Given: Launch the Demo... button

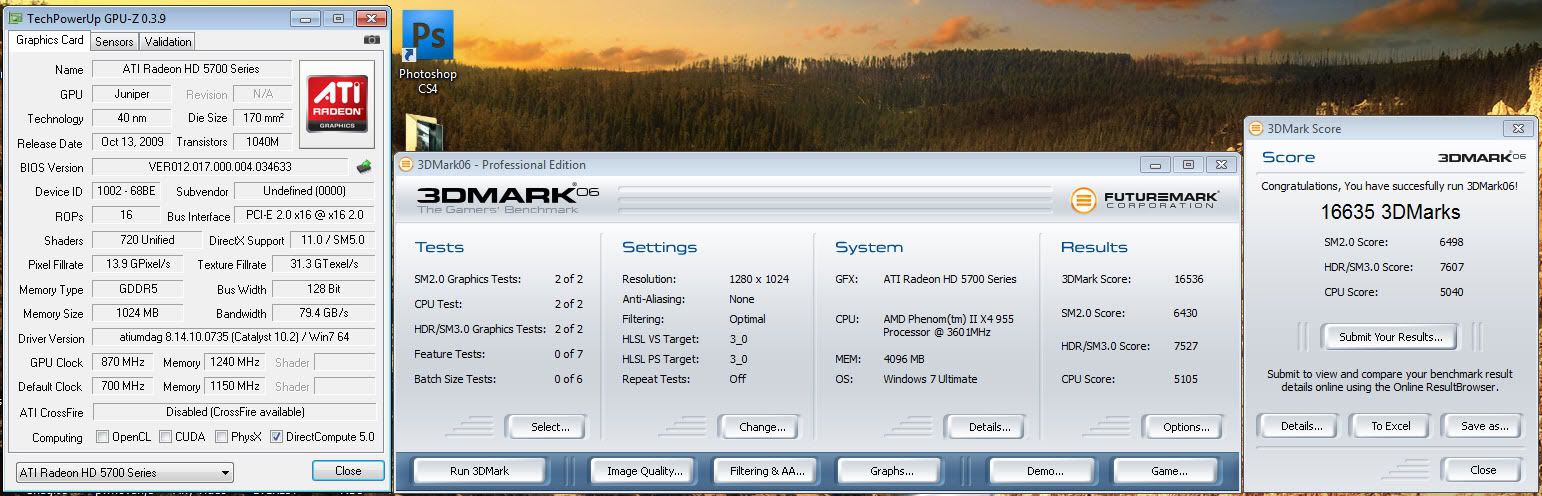Looking at the screenshot, I should click(x=1044, y=471).
